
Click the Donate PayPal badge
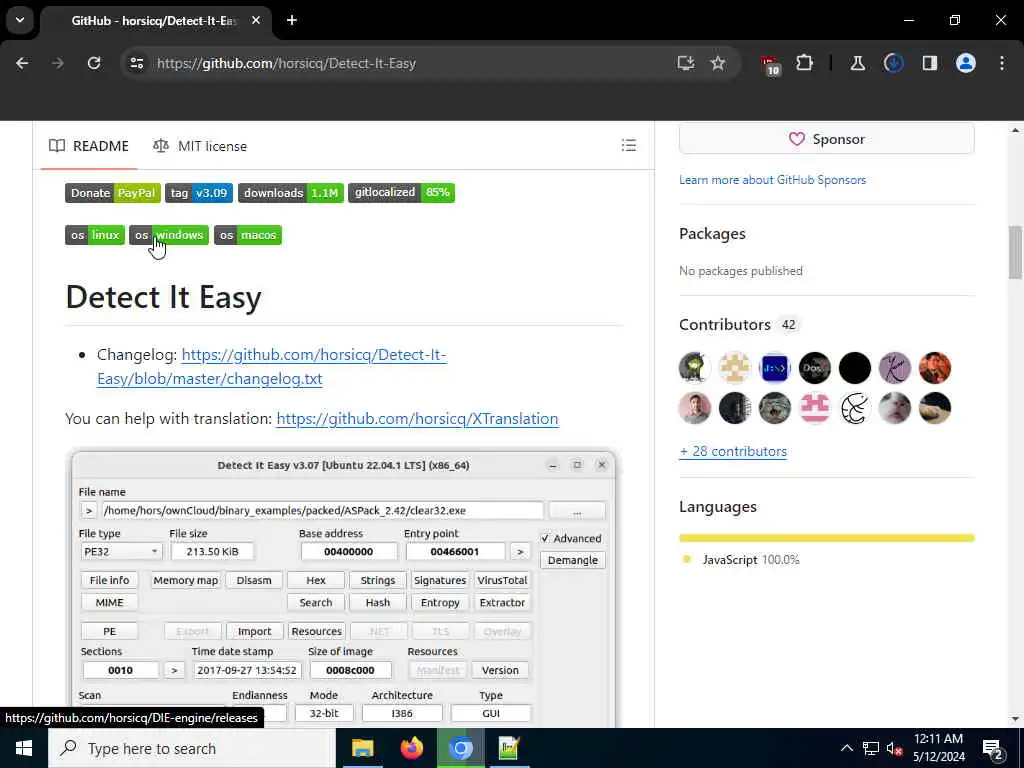point(113,193)
